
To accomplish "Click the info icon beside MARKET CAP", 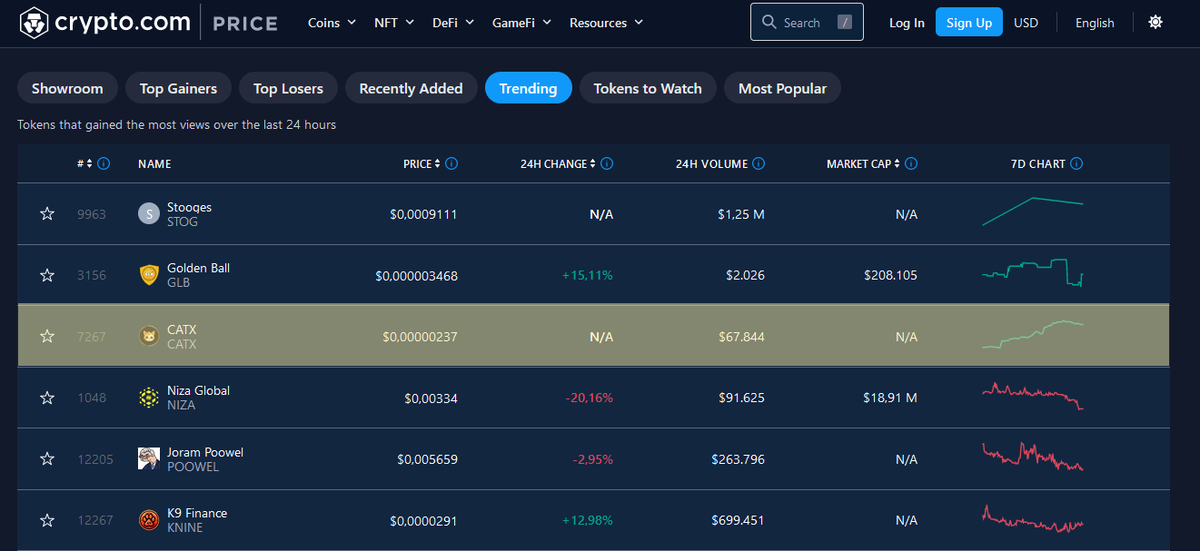I will (x=911, y=163).
